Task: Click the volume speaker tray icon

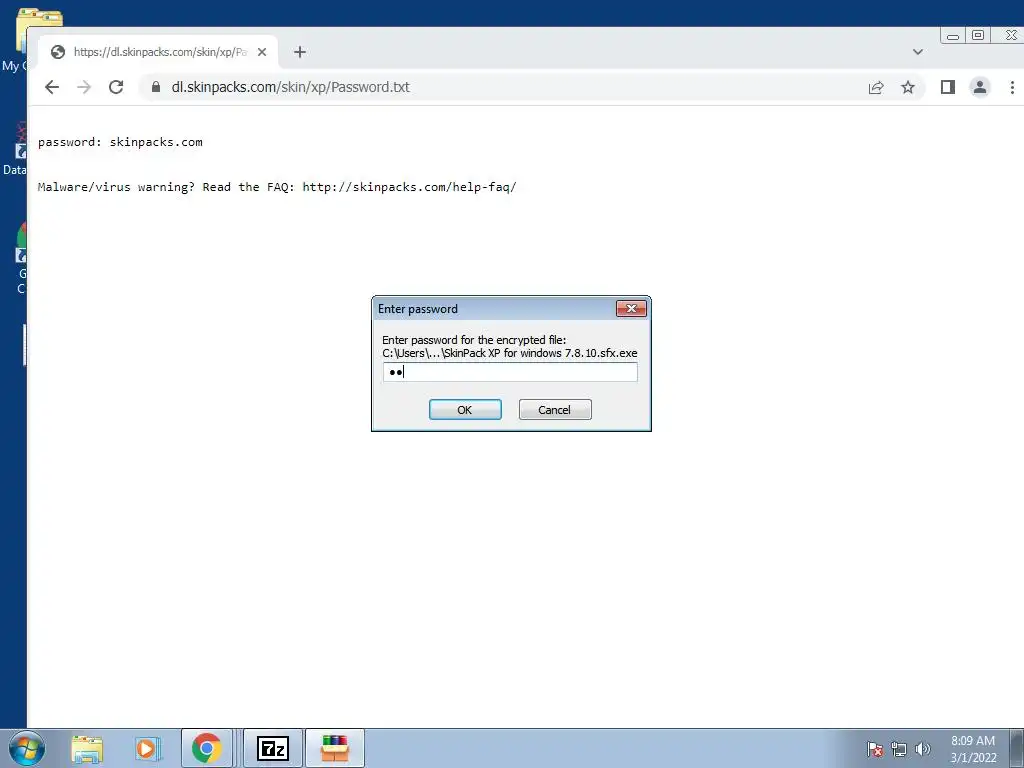Action: 922,749
